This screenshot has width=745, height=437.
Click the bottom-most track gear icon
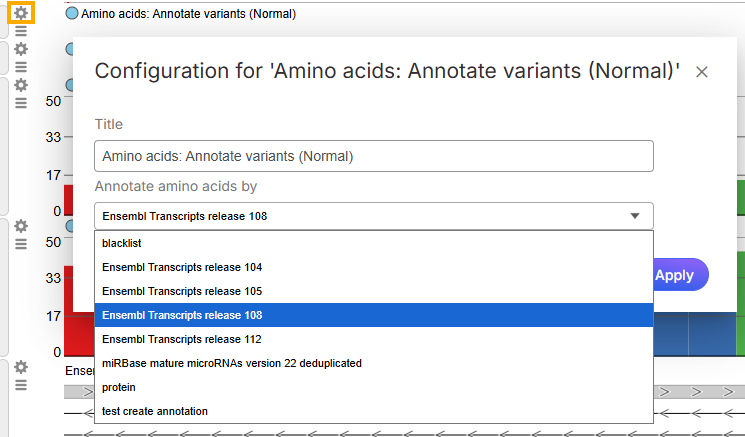tap(20, 367)
